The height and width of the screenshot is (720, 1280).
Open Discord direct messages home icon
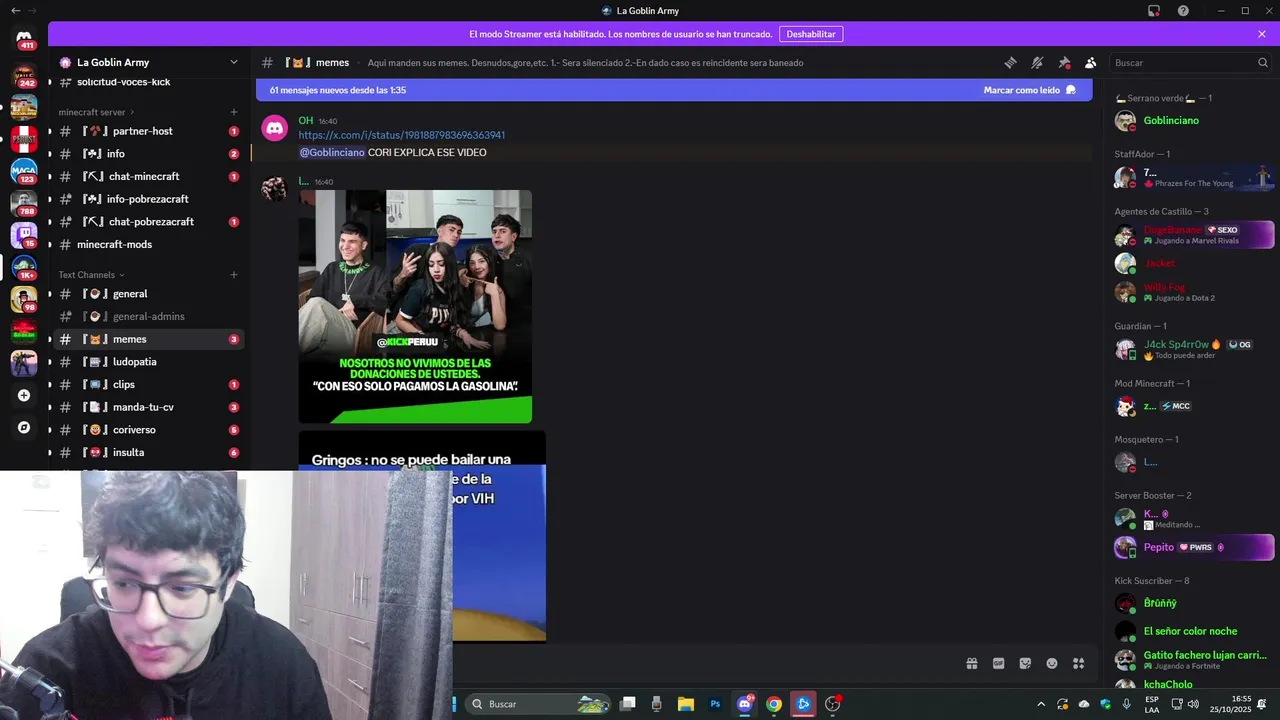point(24,38)
